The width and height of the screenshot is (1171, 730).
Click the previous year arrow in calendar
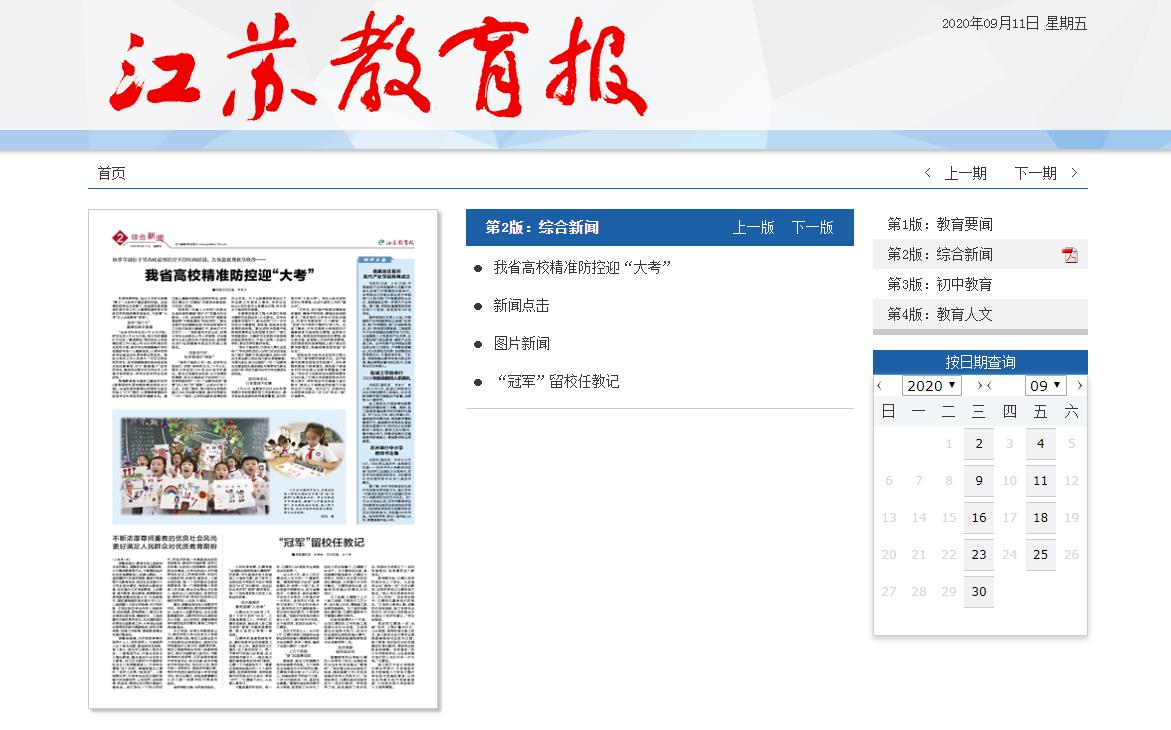coord(879,386)
